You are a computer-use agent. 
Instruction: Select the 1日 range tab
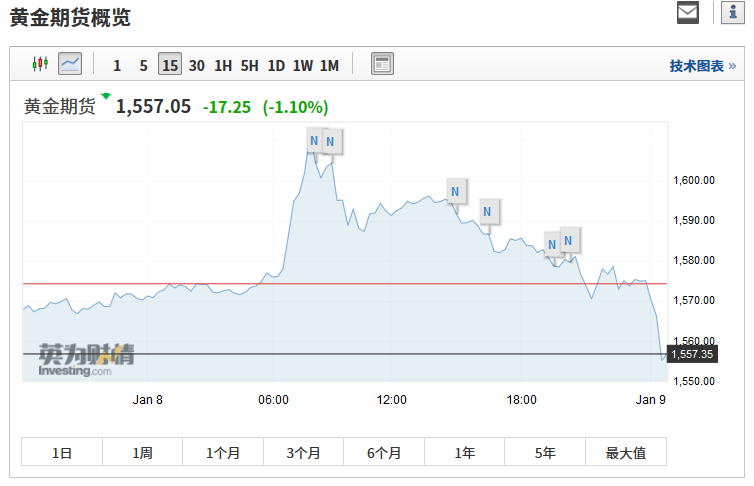click(62, 453)
